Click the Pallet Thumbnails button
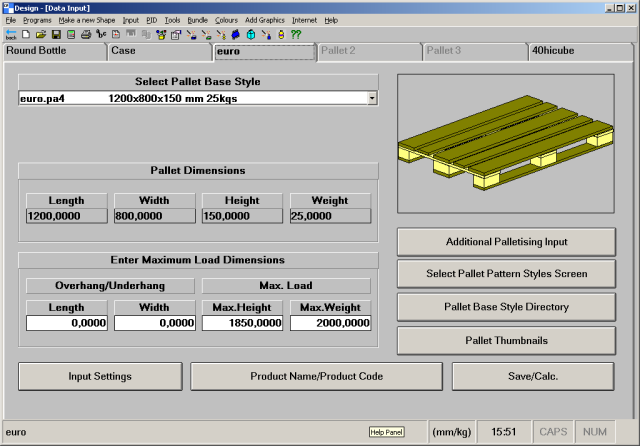The height and width of the screenshot is (446, 640). click(x=506, y=341)
